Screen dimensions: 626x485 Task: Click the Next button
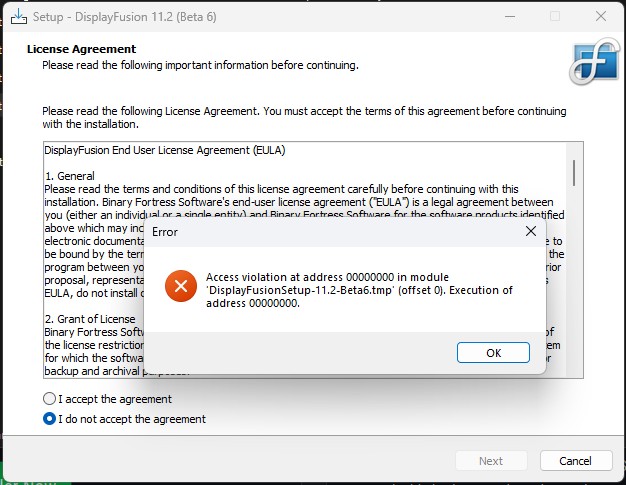click(x=491, y=461)
